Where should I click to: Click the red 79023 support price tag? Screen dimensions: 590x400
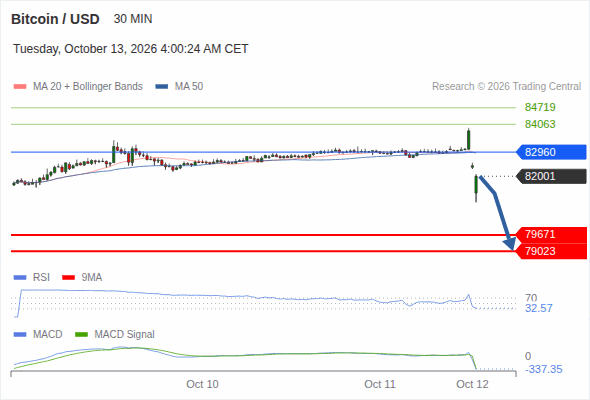[551, 251]
